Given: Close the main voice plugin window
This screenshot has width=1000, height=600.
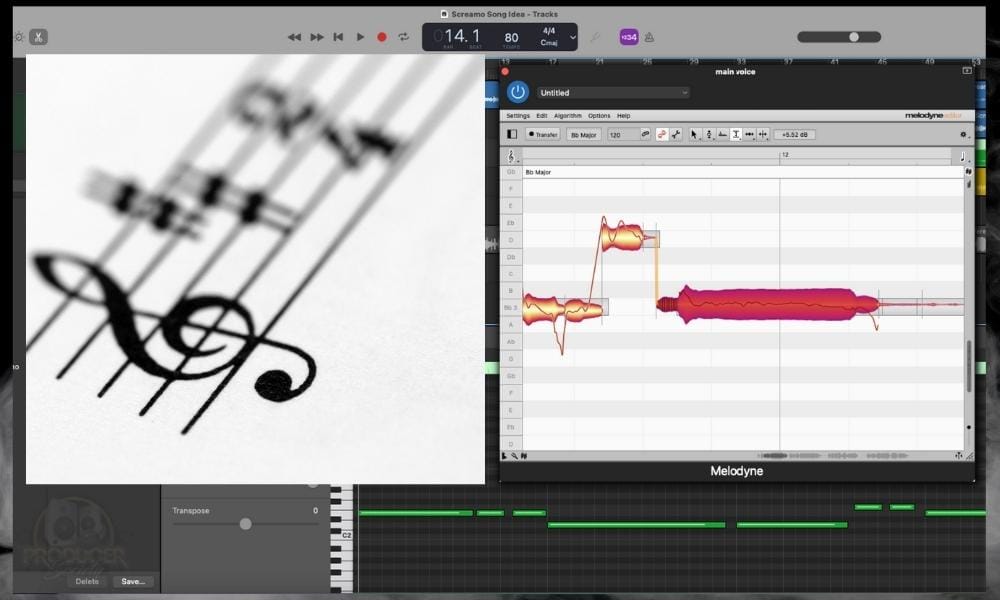Looking at the screenshot, I should (505, 72).
